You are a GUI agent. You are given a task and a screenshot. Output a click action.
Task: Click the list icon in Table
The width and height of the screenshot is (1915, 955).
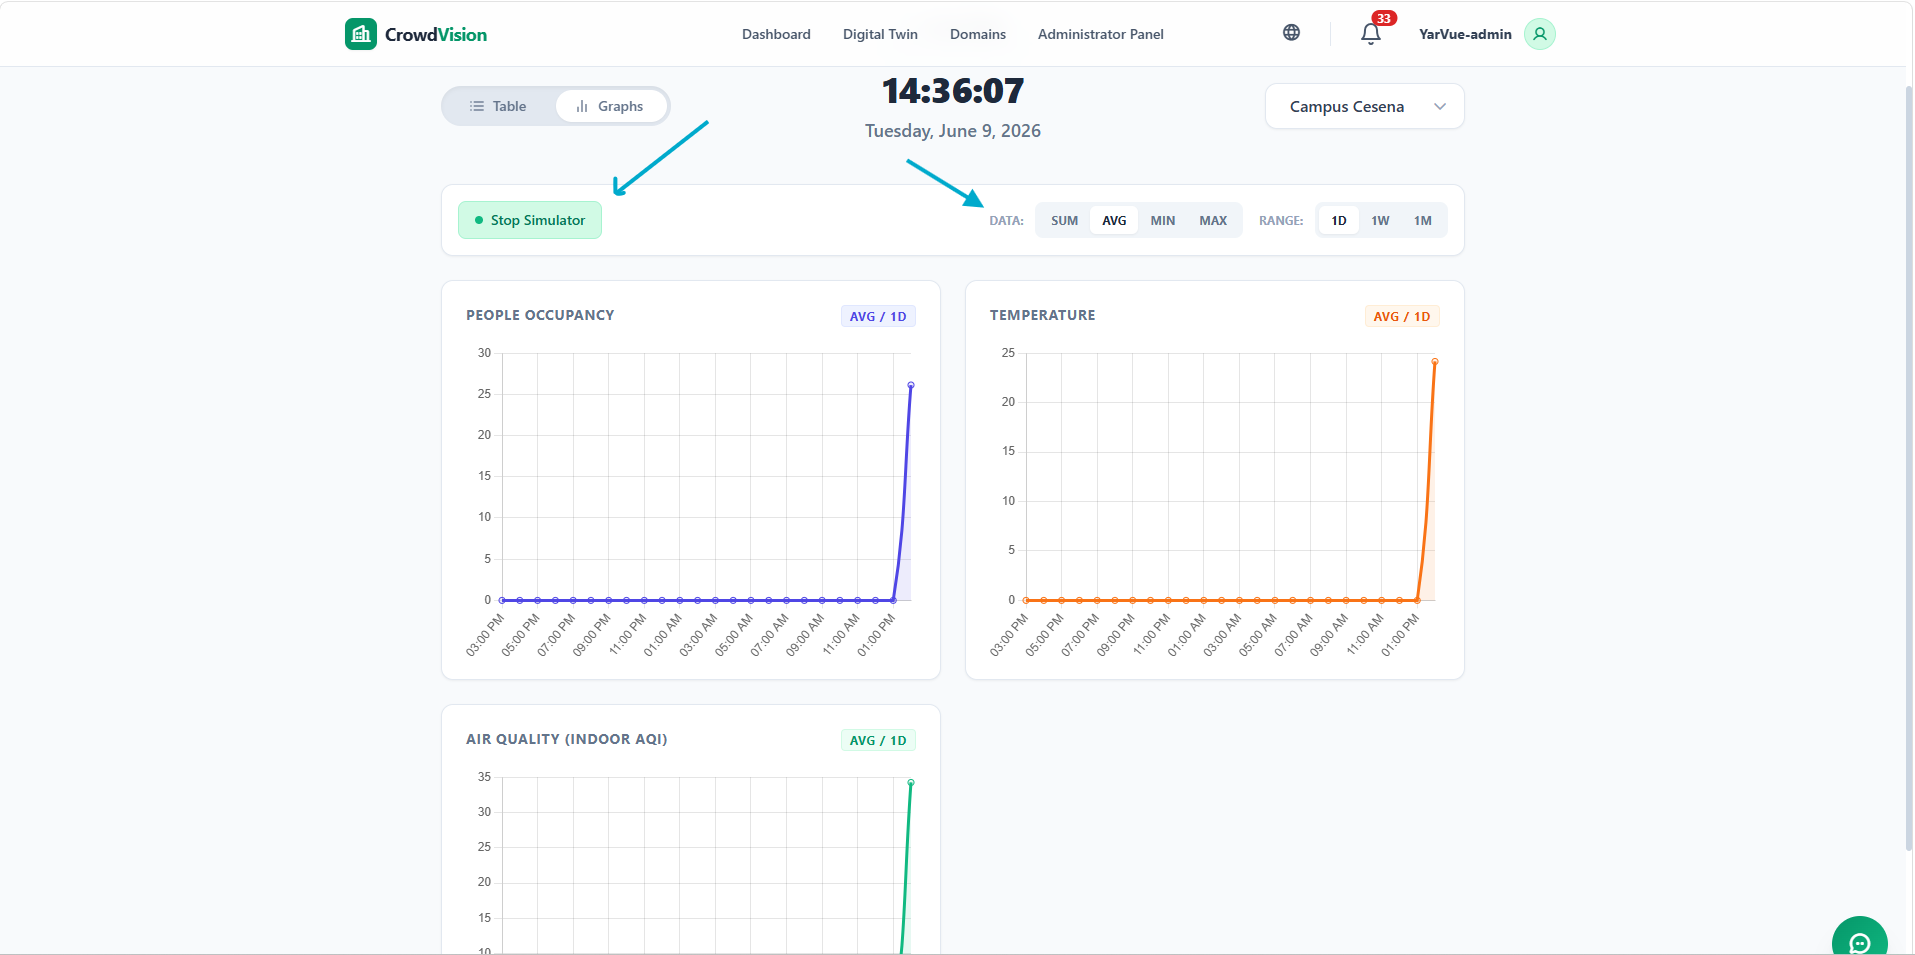point(477,106)
